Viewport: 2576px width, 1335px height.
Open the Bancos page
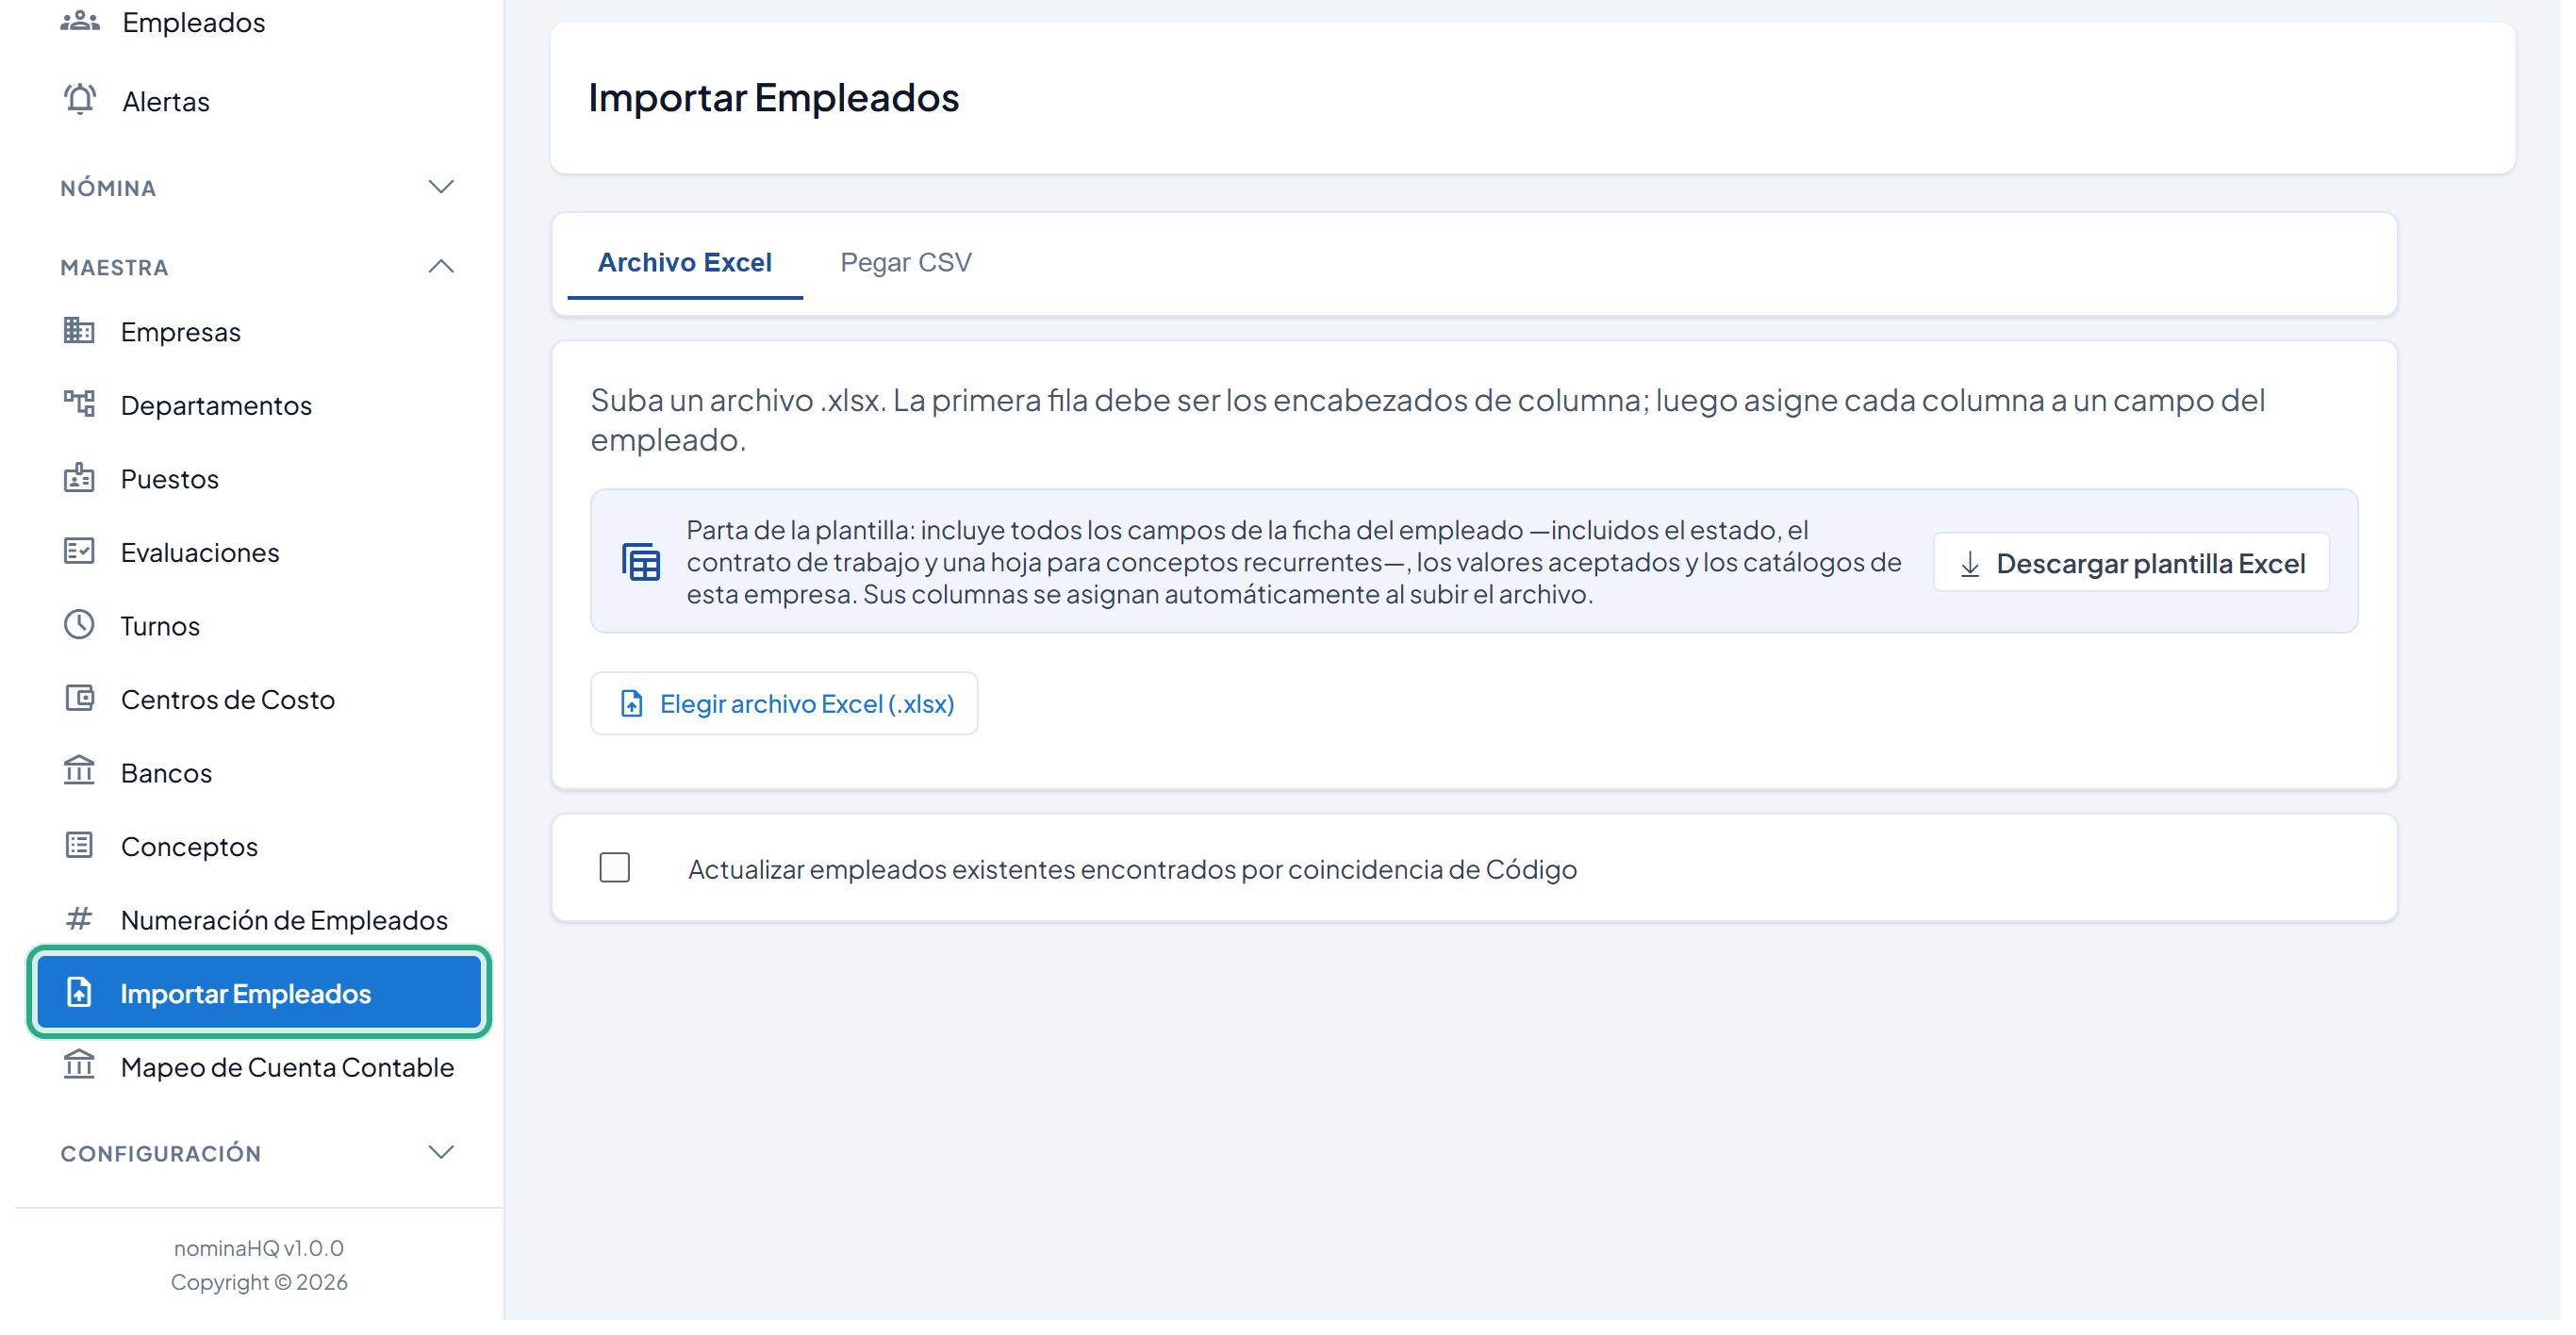pos(167,777)
